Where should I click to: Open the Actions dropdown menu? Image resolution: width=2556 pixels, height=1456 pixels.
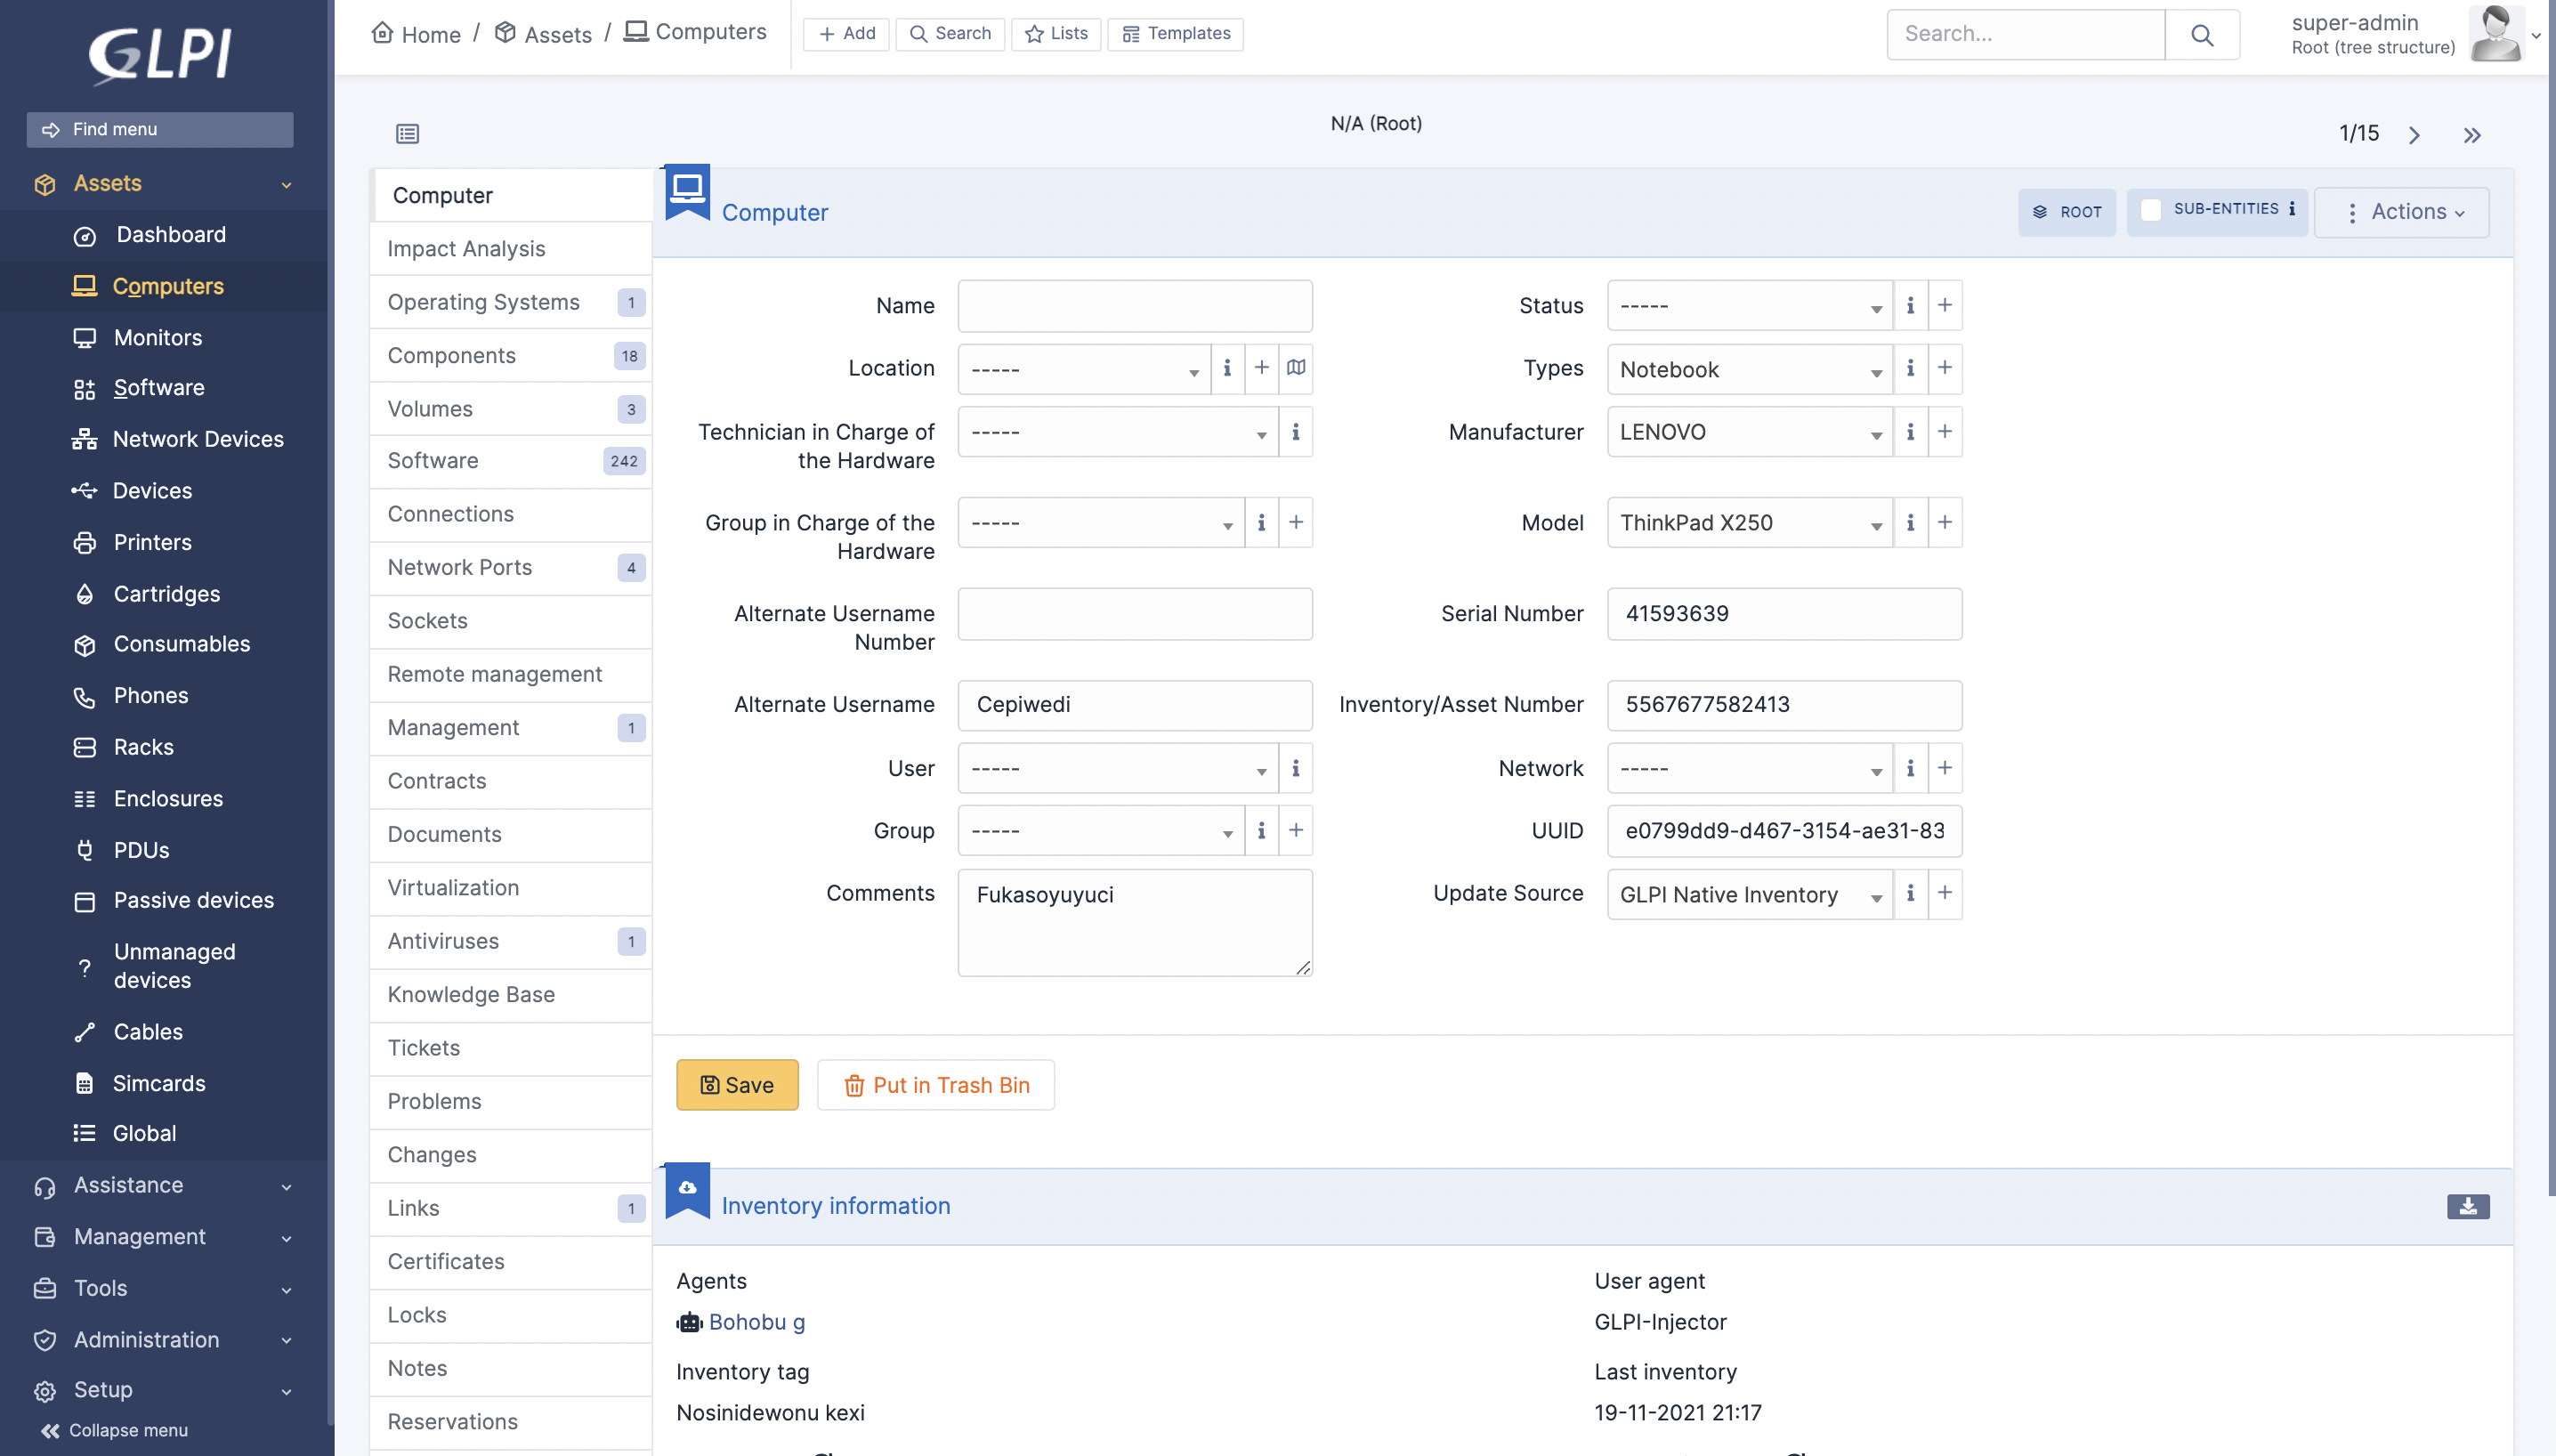(x=2402, y=212)
